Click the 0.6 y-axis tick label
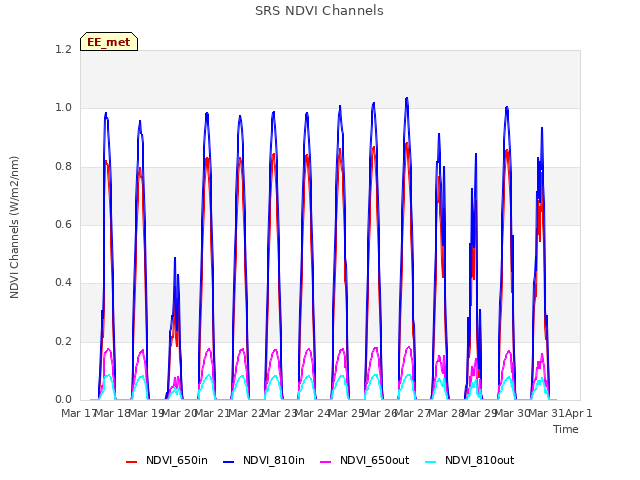Image resolution: width=640 pixels, height=480 pixels. point(63,224)
